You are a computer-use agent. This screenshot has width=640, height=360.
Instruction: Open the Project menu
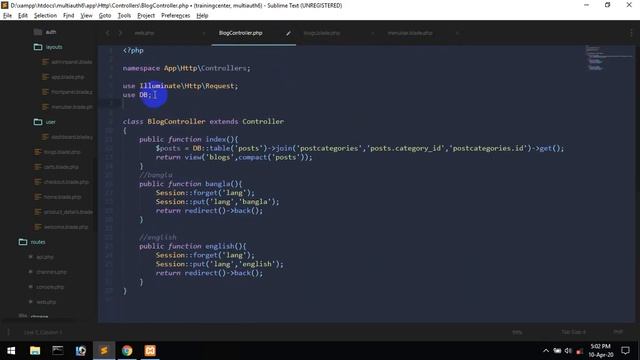coord(146,16)
